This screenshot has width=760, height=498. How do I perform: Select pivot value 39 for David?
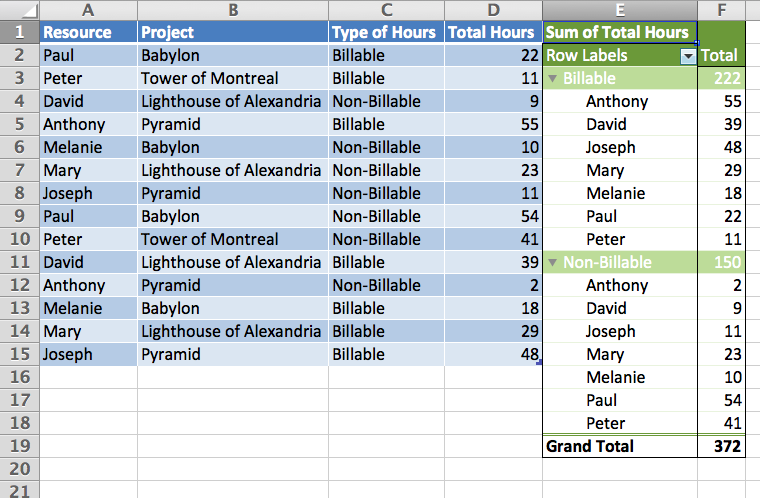(722, 124)
